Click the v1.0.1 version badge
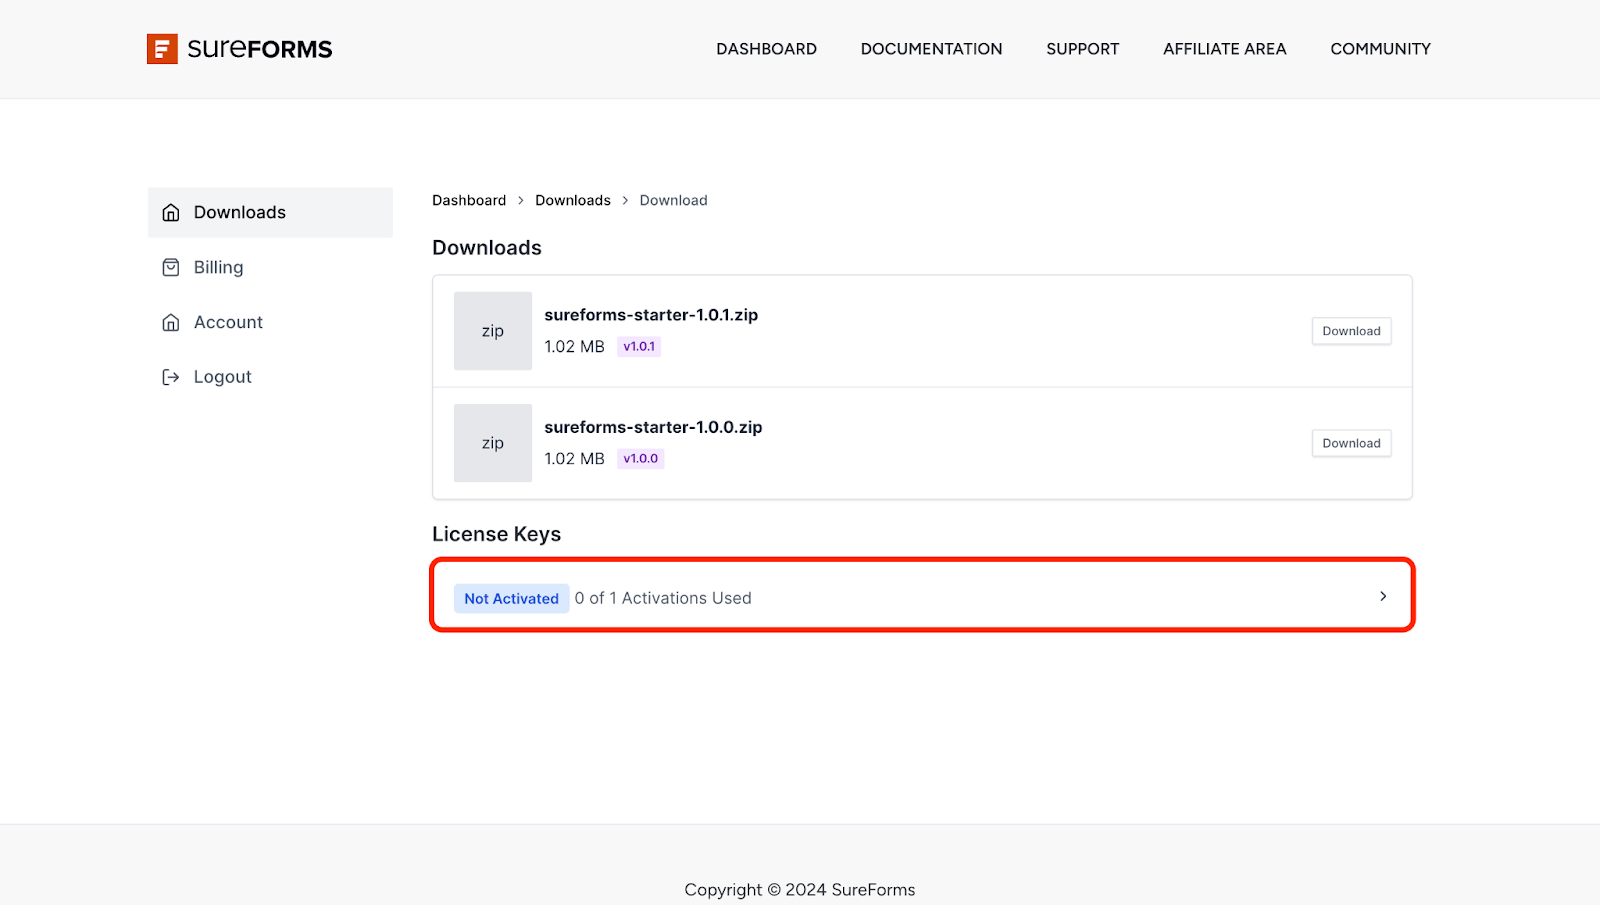 click(x=639, y=347)
